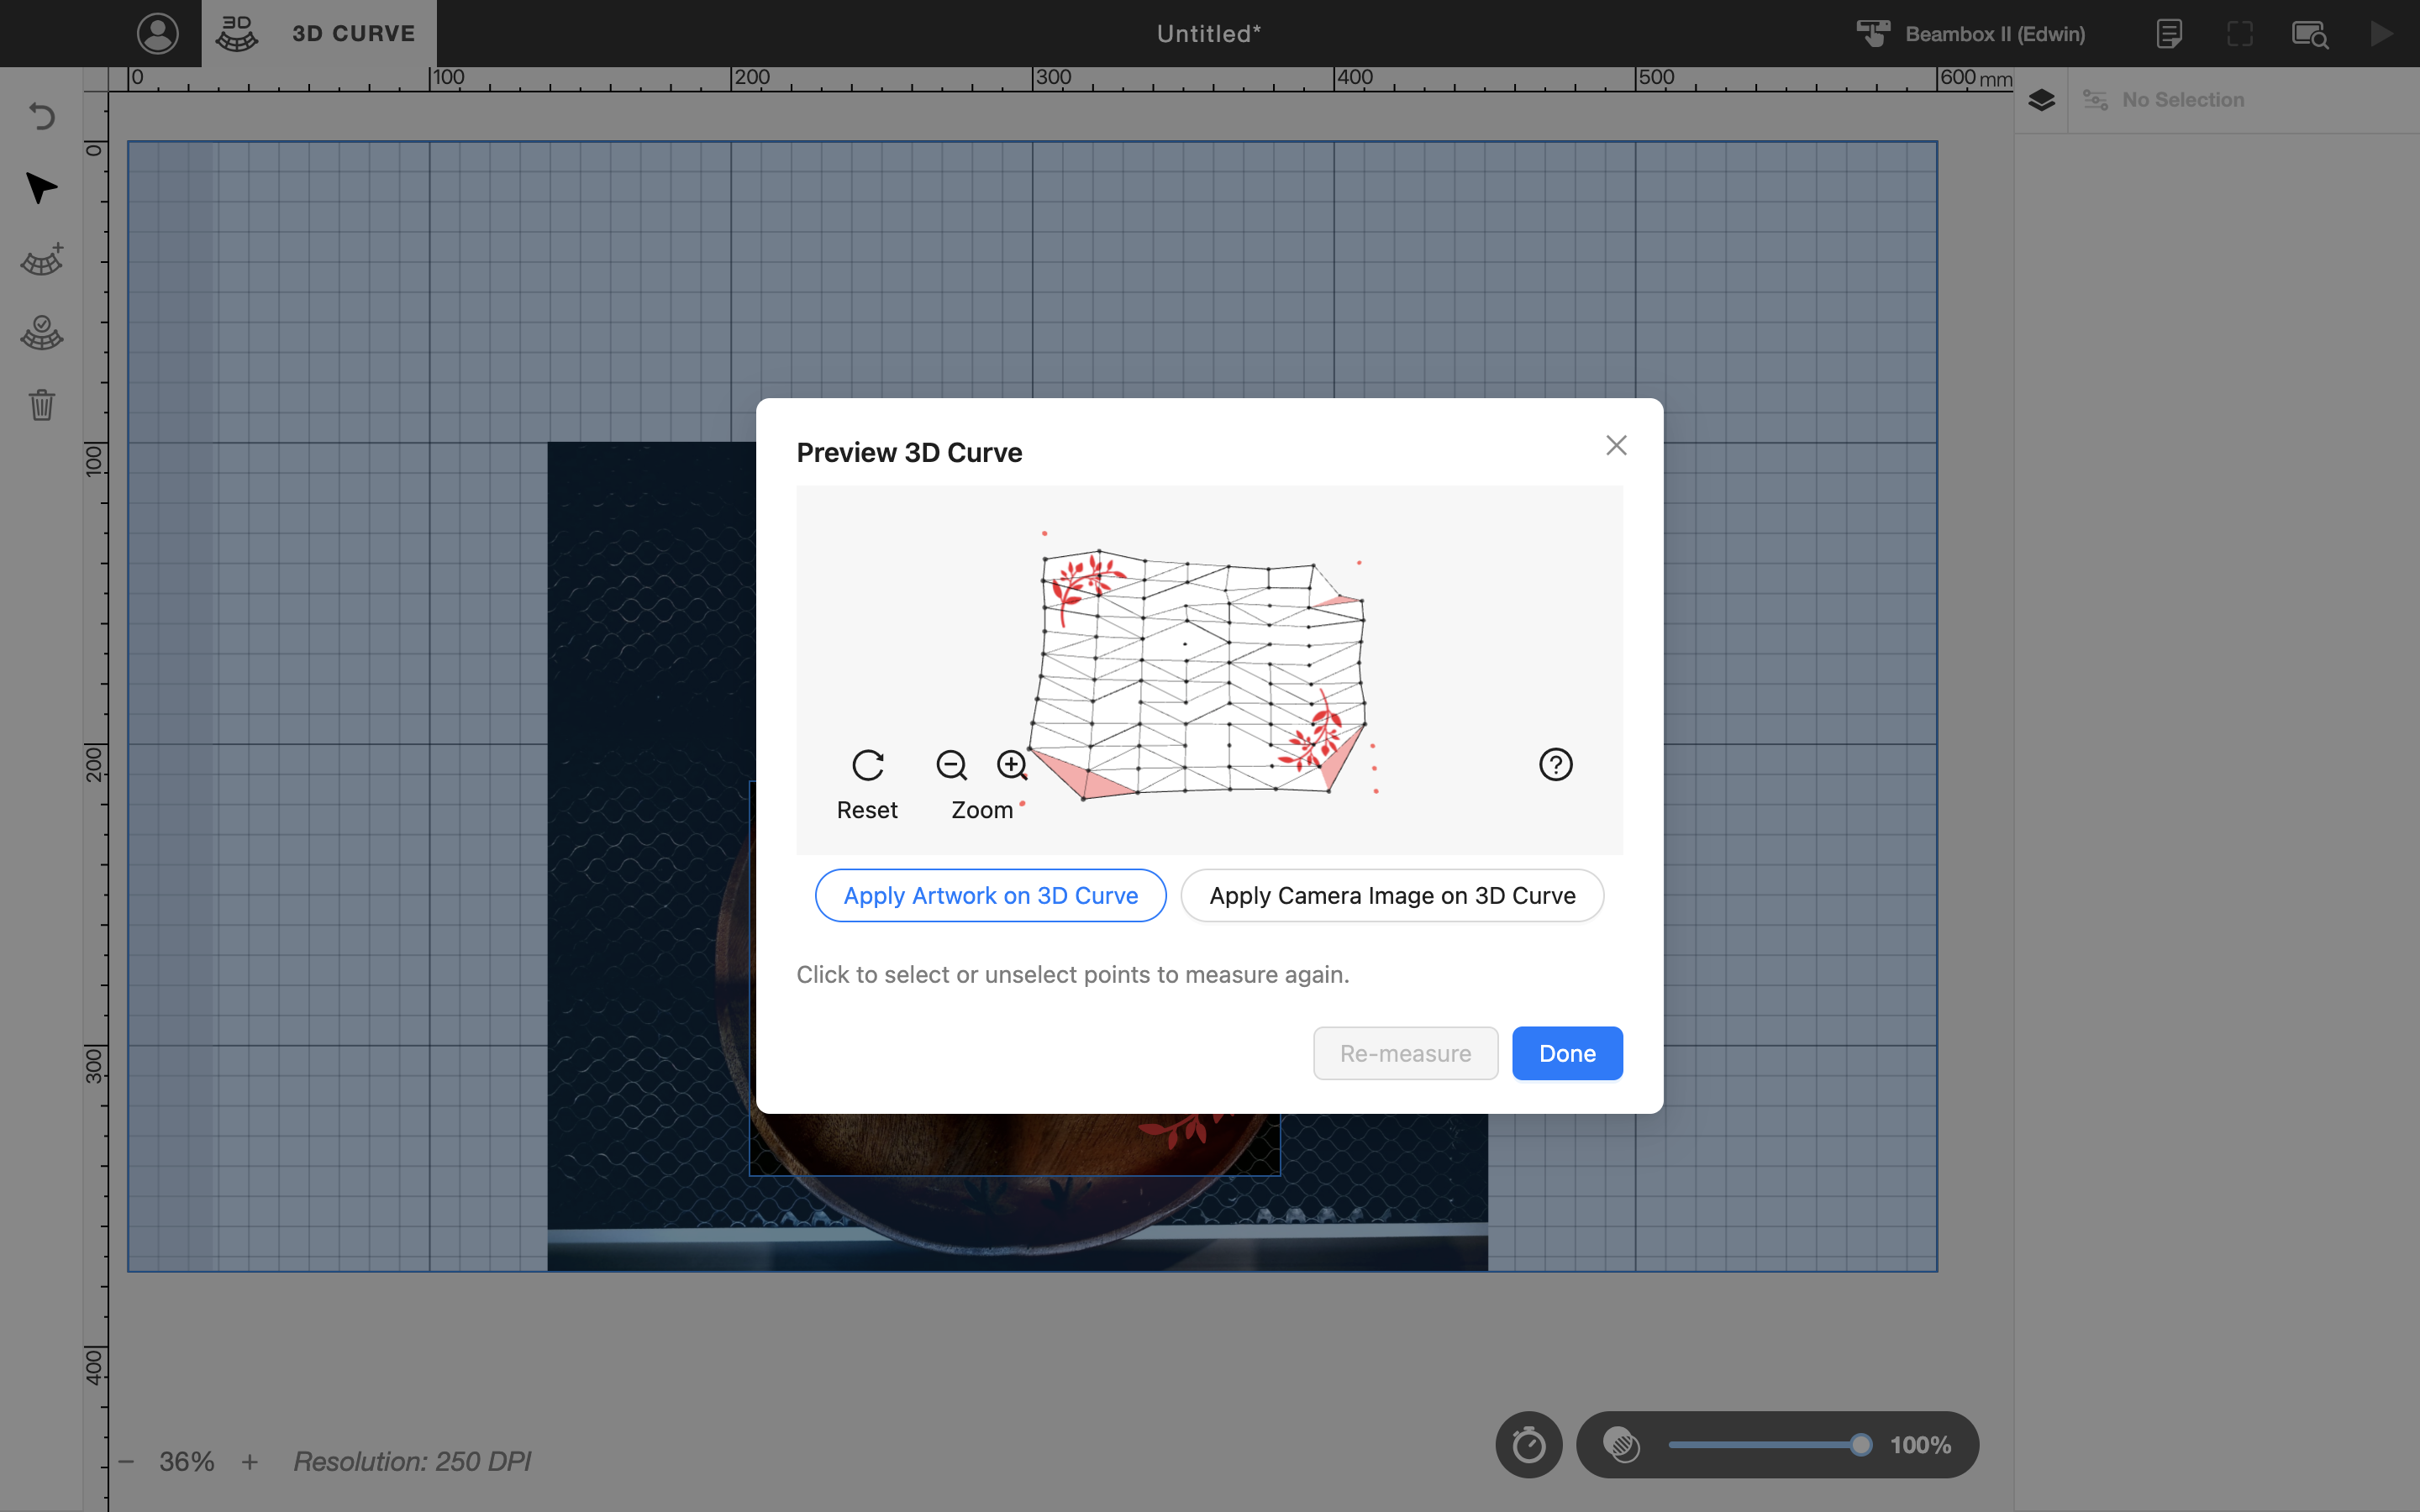Image resolution: width=2420 pixels, height=1512 pixels.
Task: Click the camera opacity icon
Action: pos(1621,1444)
